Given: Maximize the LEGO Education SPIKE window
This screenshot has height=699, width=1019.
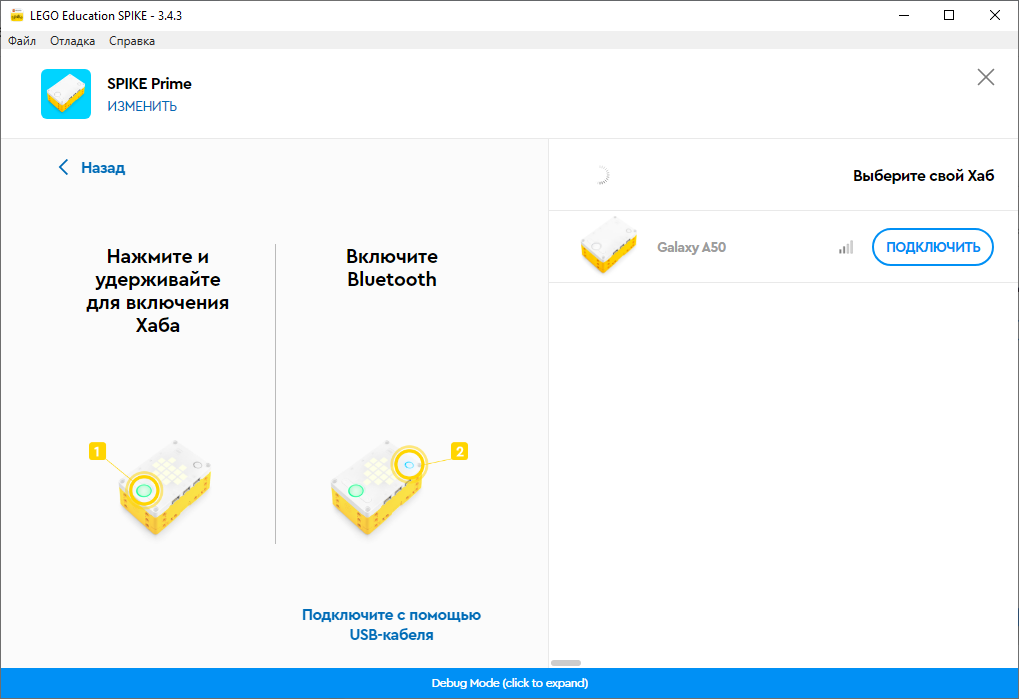Looking at the screenshot, I should tap(949, 15).
